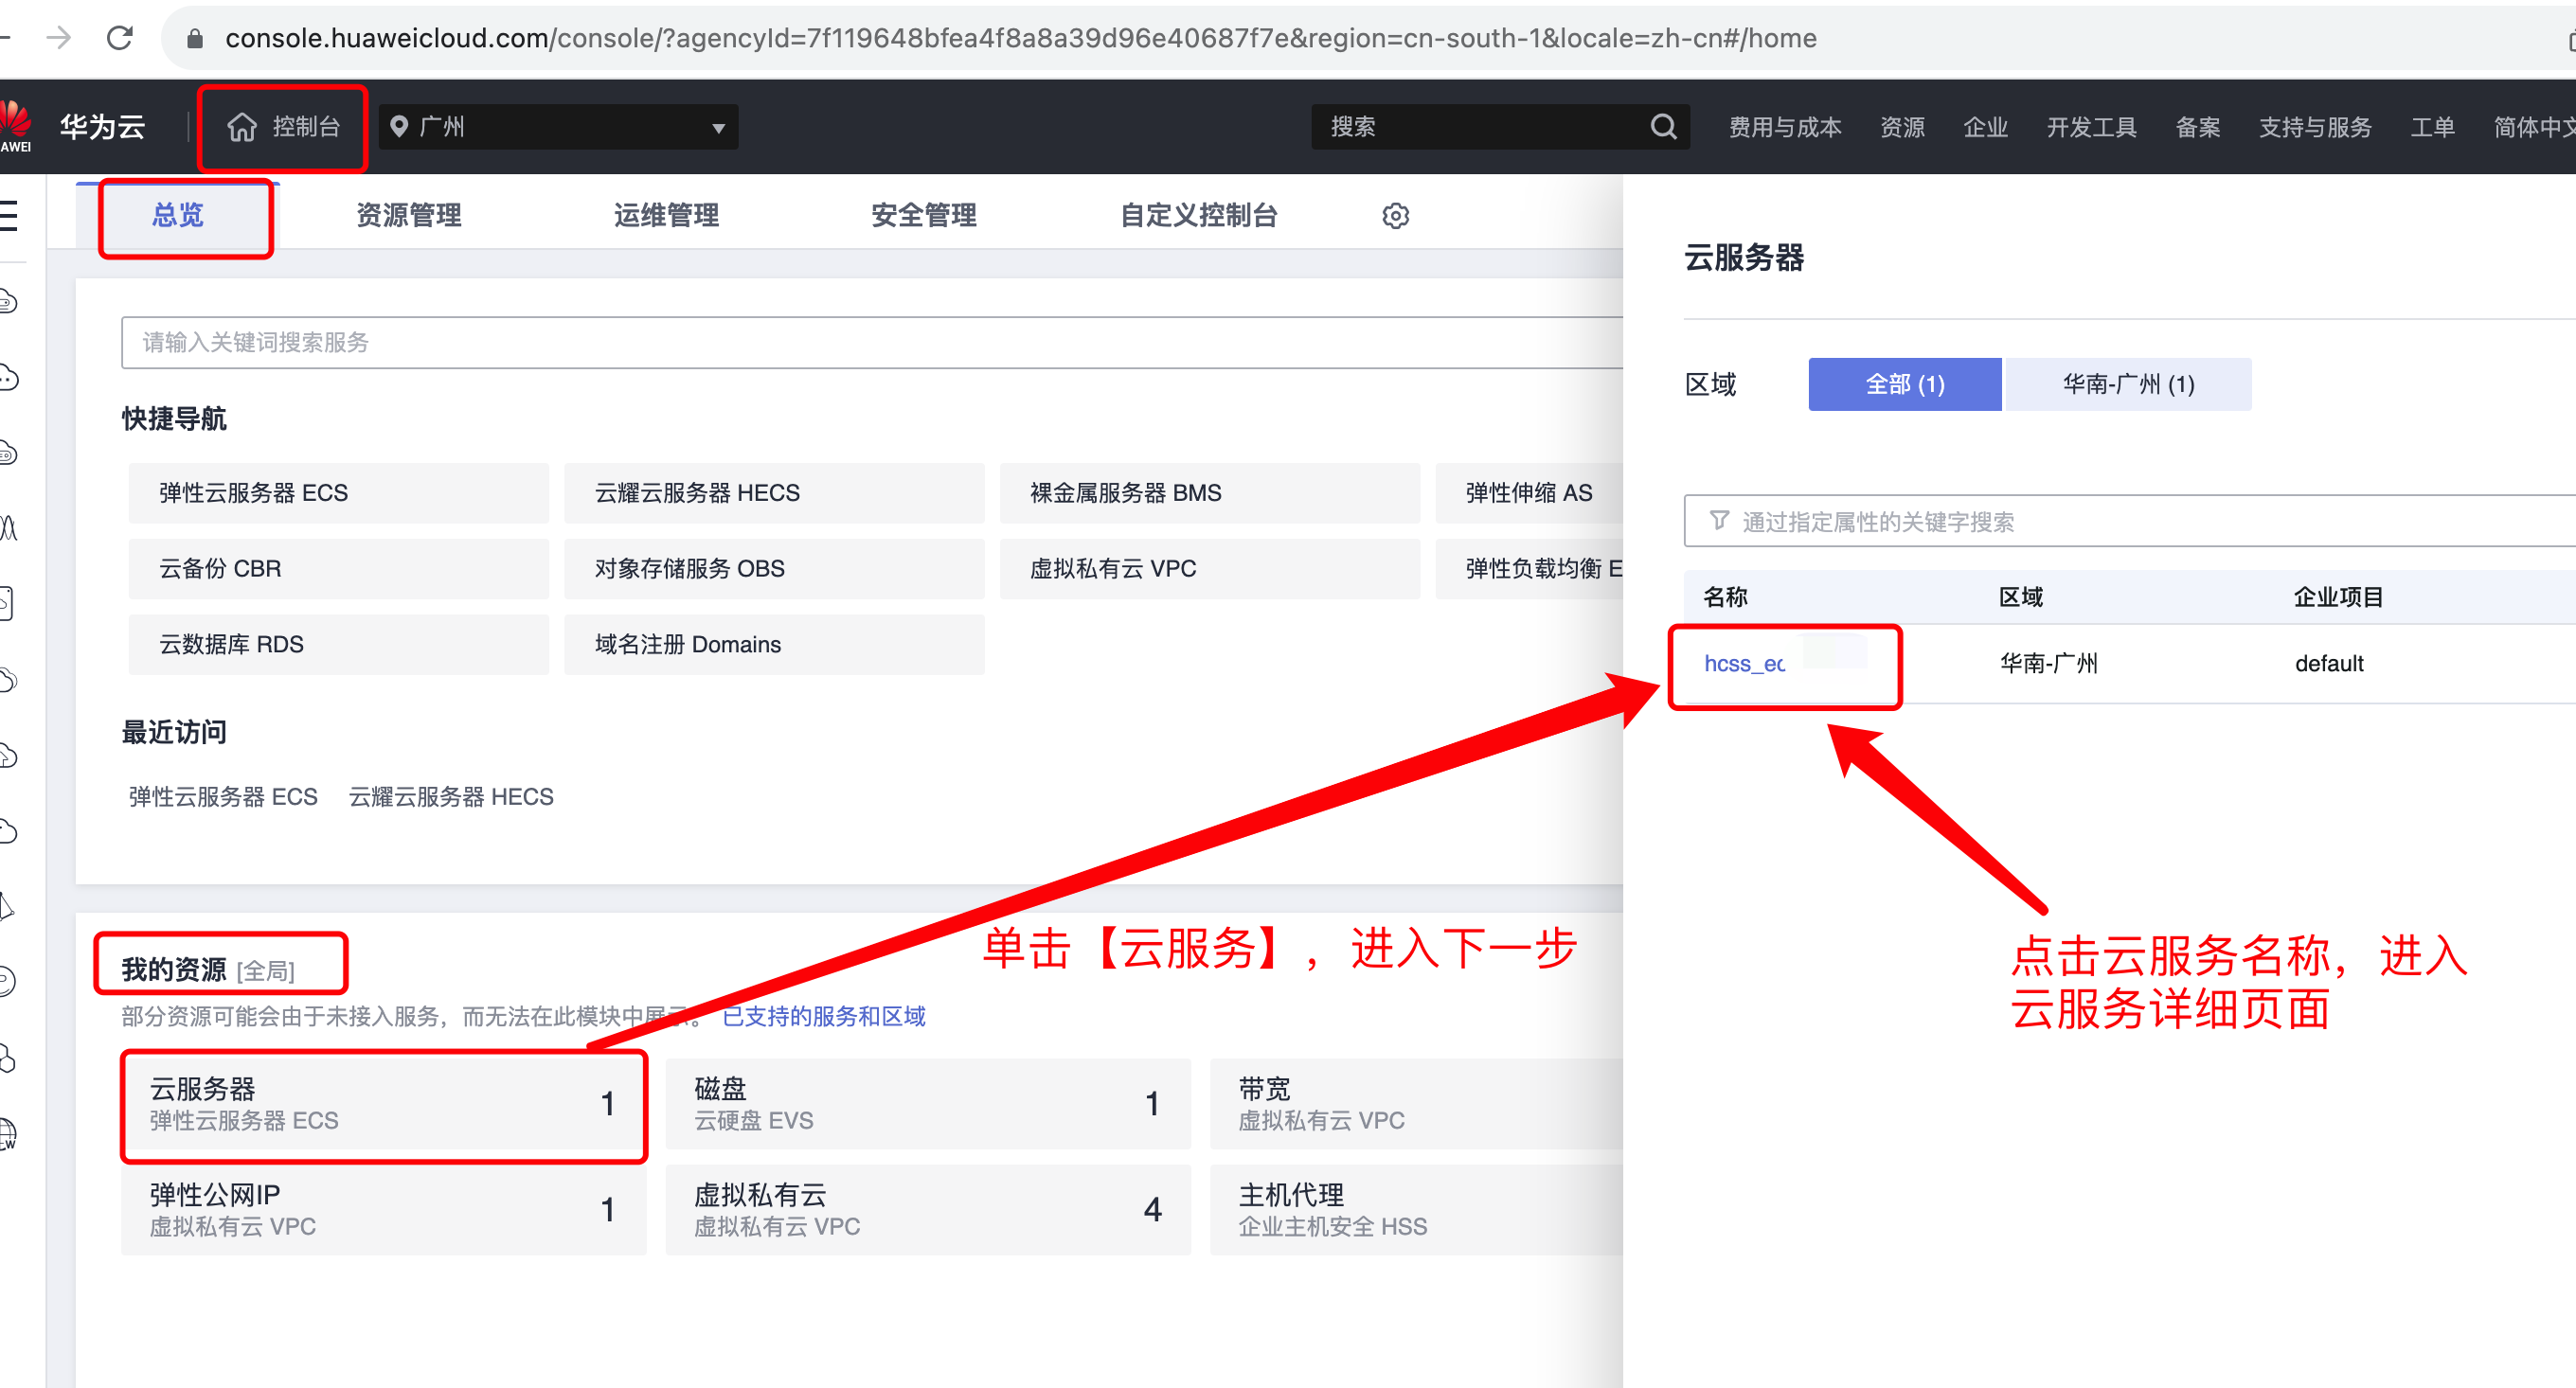
Task: Switch to the 总览 tab
Action: [178, 215]
